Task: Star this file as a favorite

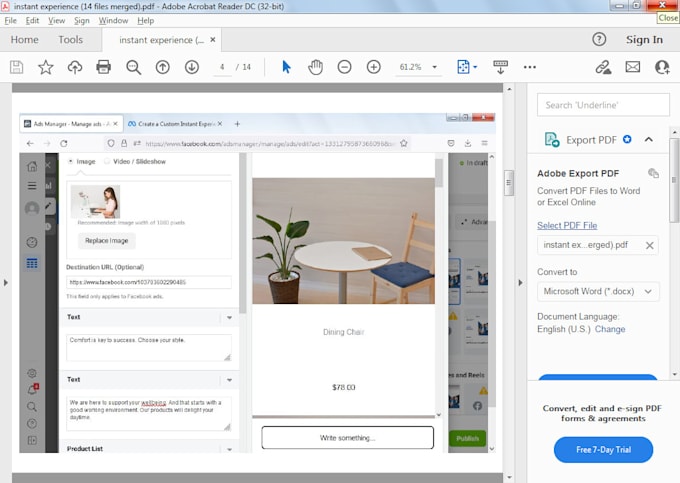Action: point(46,67)
